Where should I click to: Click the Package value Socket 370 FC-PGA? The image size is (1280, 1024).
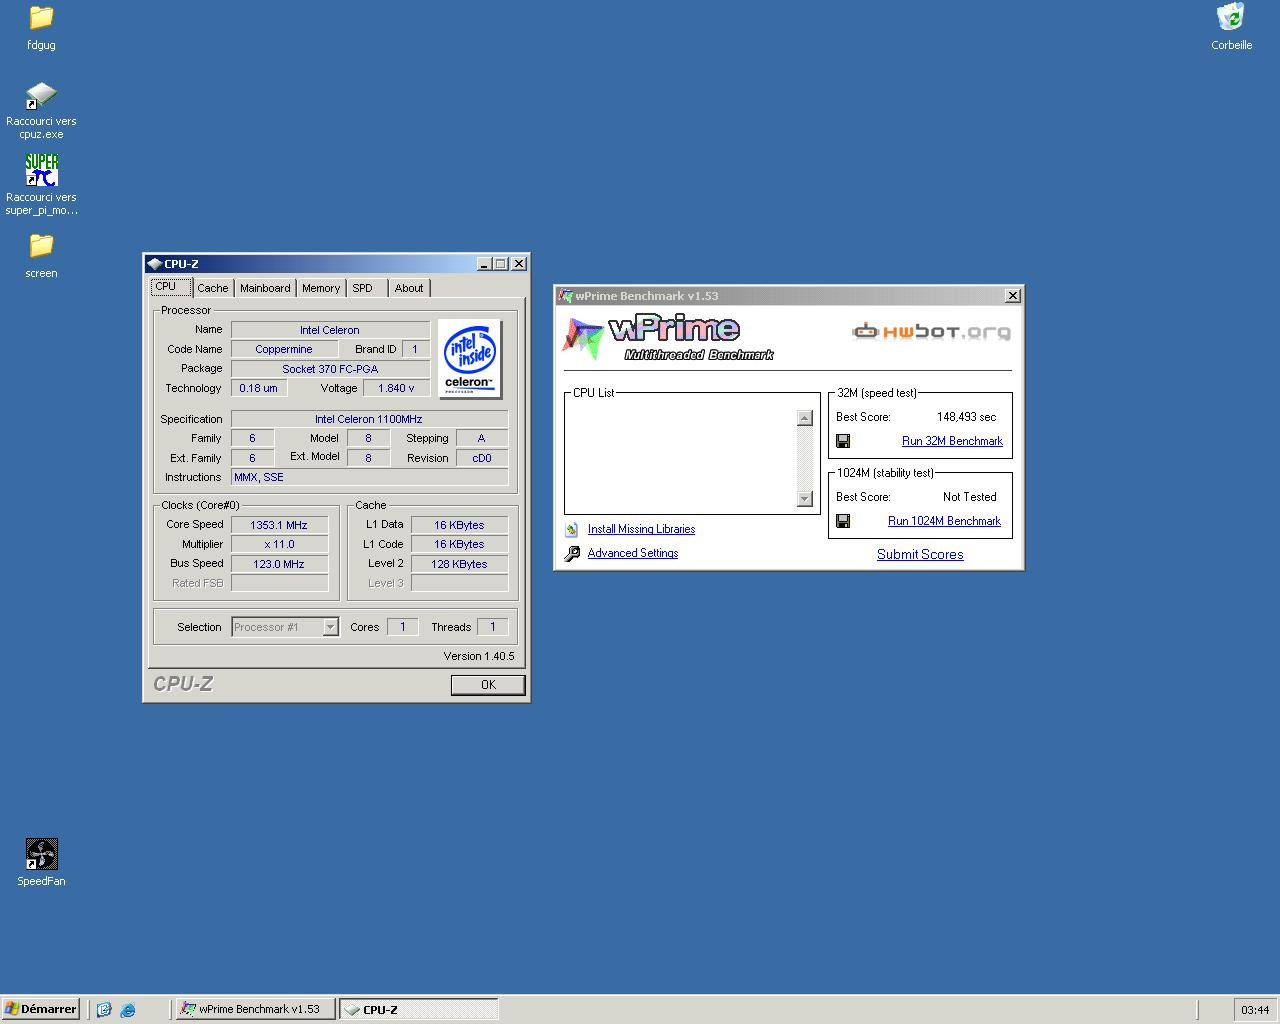[x=330, y=369]
